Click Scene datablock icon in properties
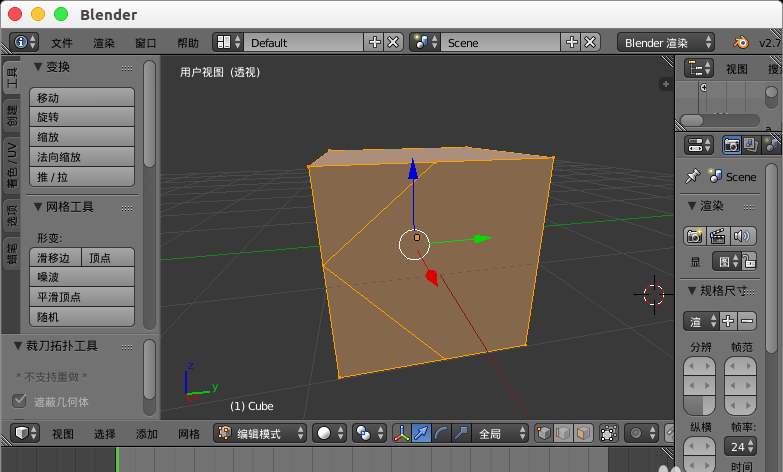Screen dimensions: 783x472 (716, 176)
